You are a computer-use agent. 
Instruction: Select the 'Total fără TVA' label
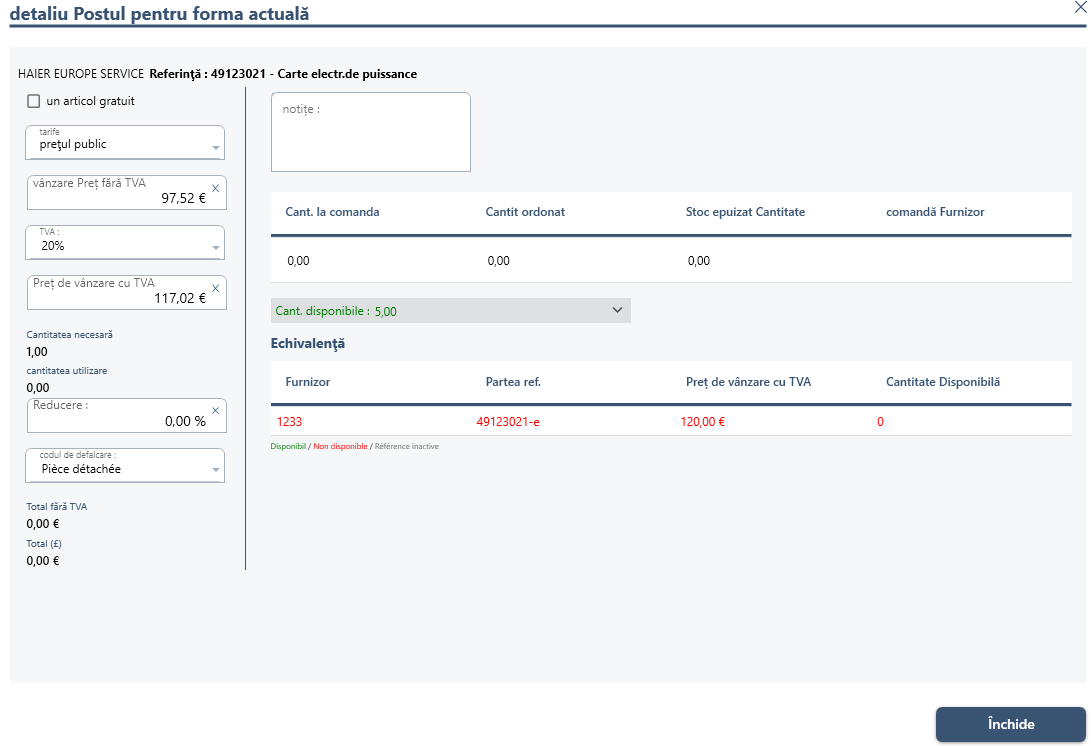57,507
